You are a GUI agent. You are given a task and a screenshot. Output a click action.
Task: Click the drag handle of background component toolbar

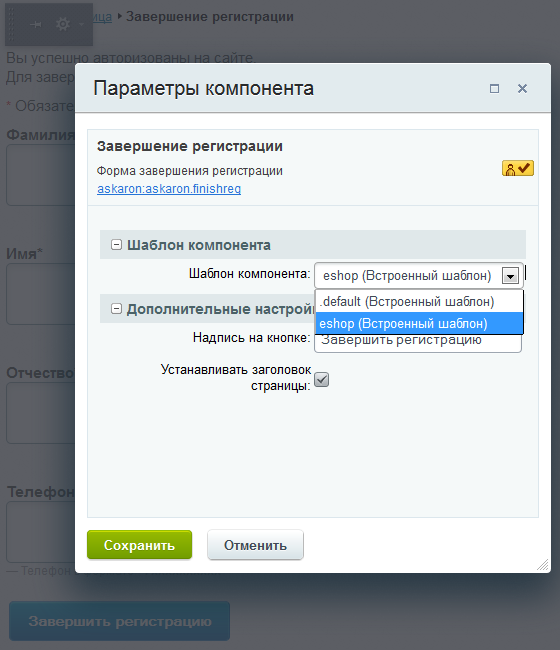coord(11,24)
